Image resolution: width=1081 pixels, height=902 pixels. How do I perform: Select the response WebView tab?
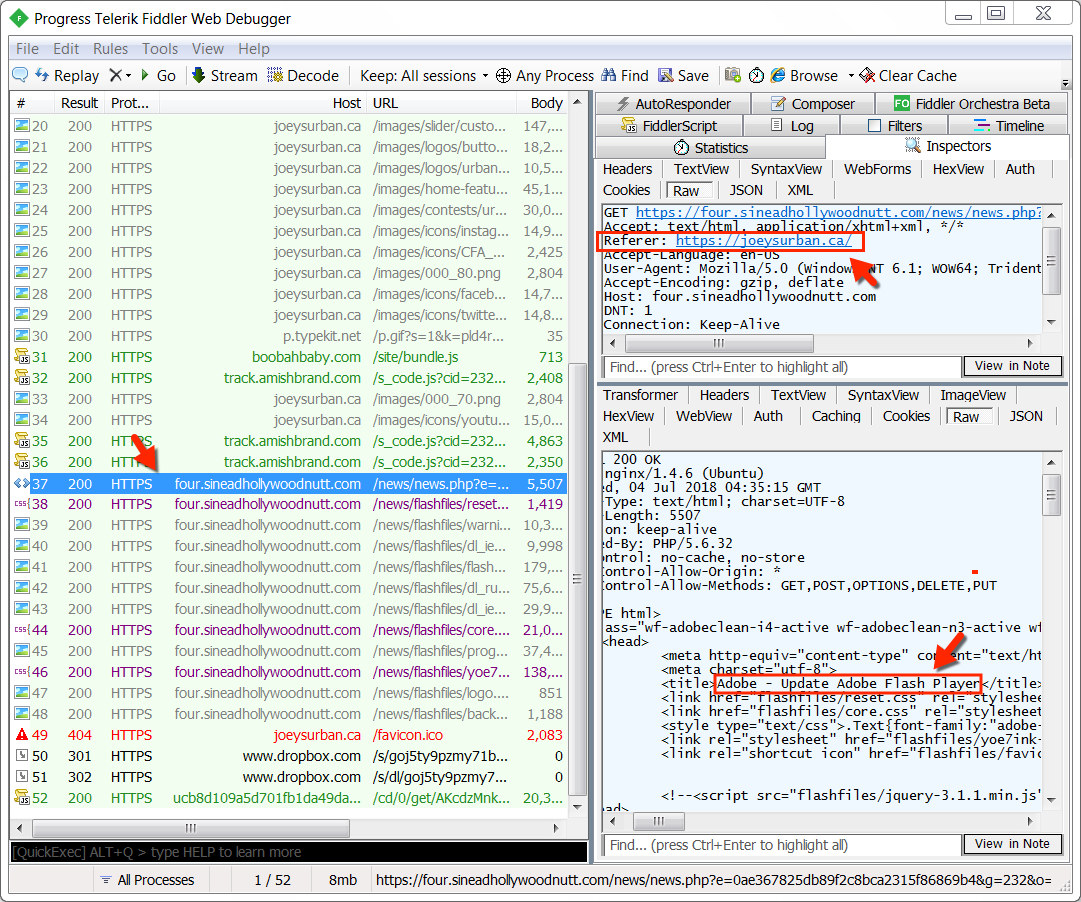[704, 416]
